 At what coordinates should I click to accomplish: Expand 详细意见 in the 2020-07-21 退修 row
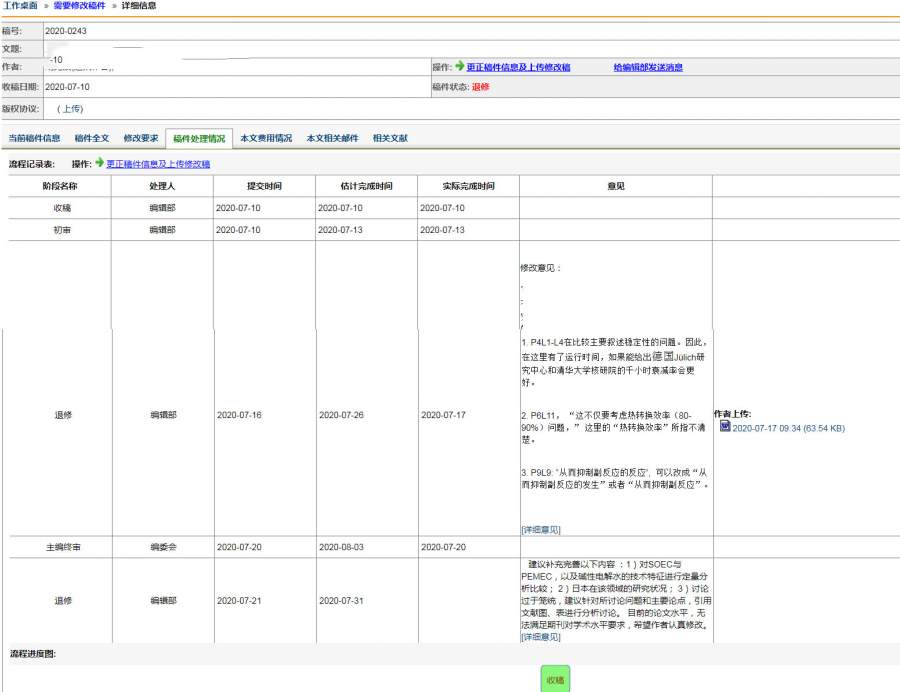(x=540, y=636)
